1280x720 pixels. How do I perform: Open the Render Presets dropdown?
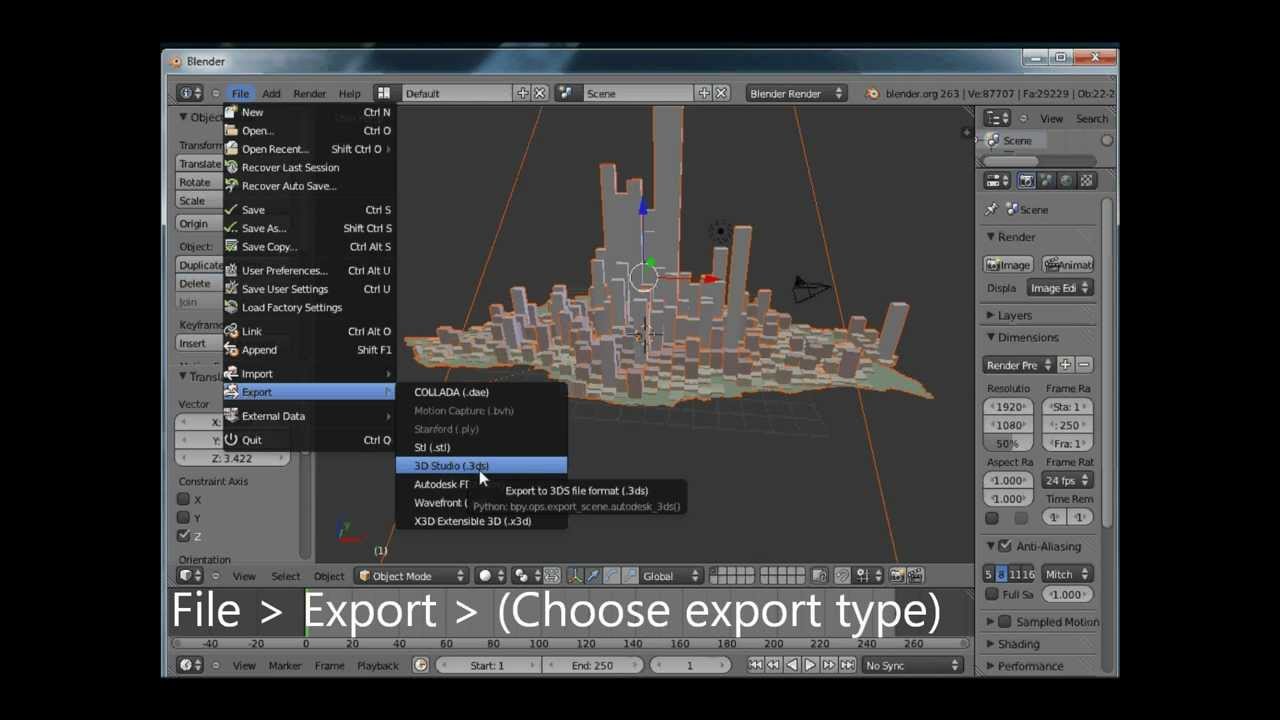pyautogui.click(x=1019, y=365)
